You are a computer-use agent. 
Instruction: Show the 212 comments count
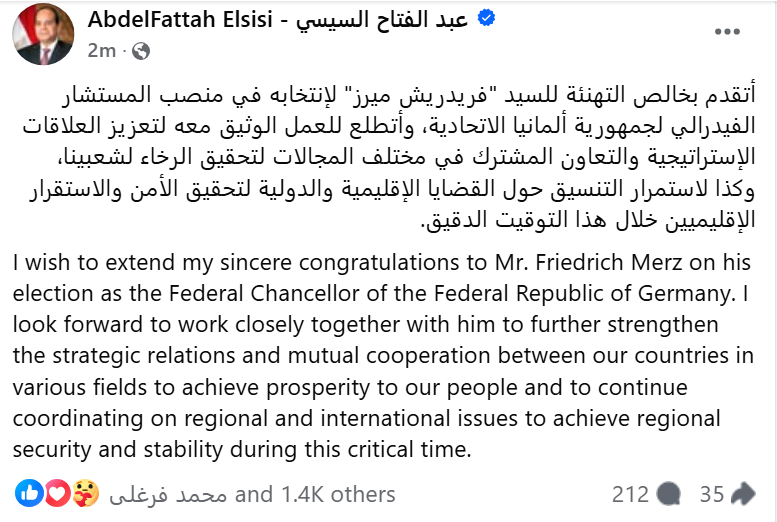(630, 494)
